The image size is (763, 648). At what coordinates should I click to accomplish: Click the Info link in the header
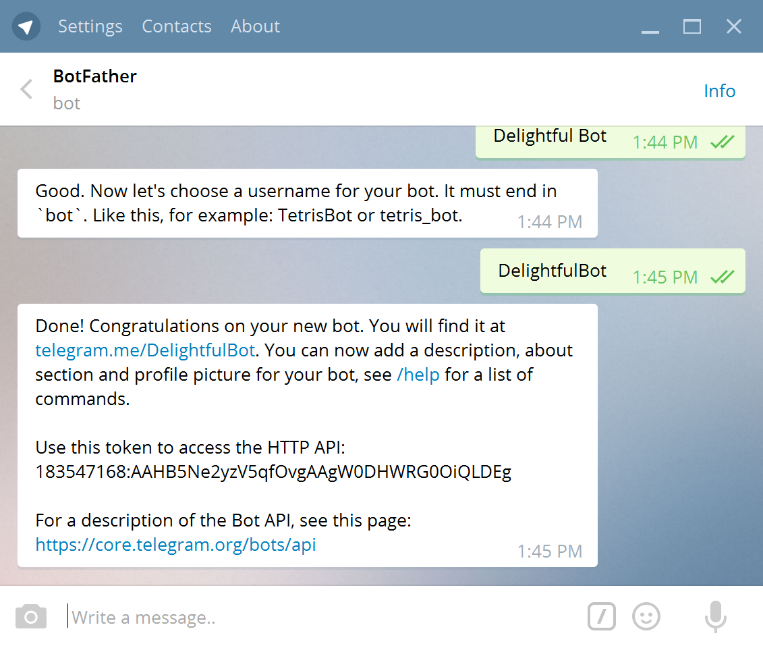[x=719, y=91]
